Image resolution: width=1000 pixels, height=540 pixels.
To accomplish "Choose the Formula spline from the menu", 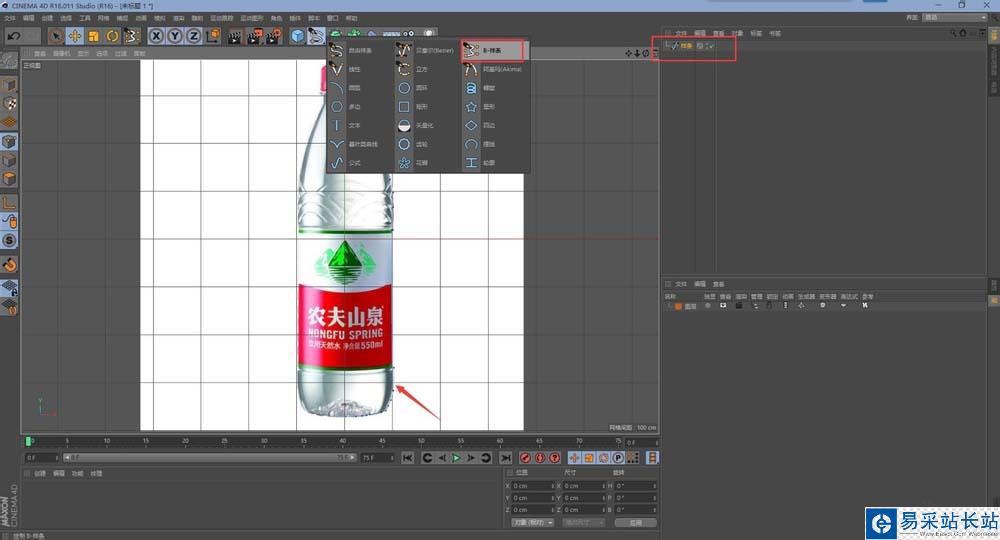I will [354, 163].
